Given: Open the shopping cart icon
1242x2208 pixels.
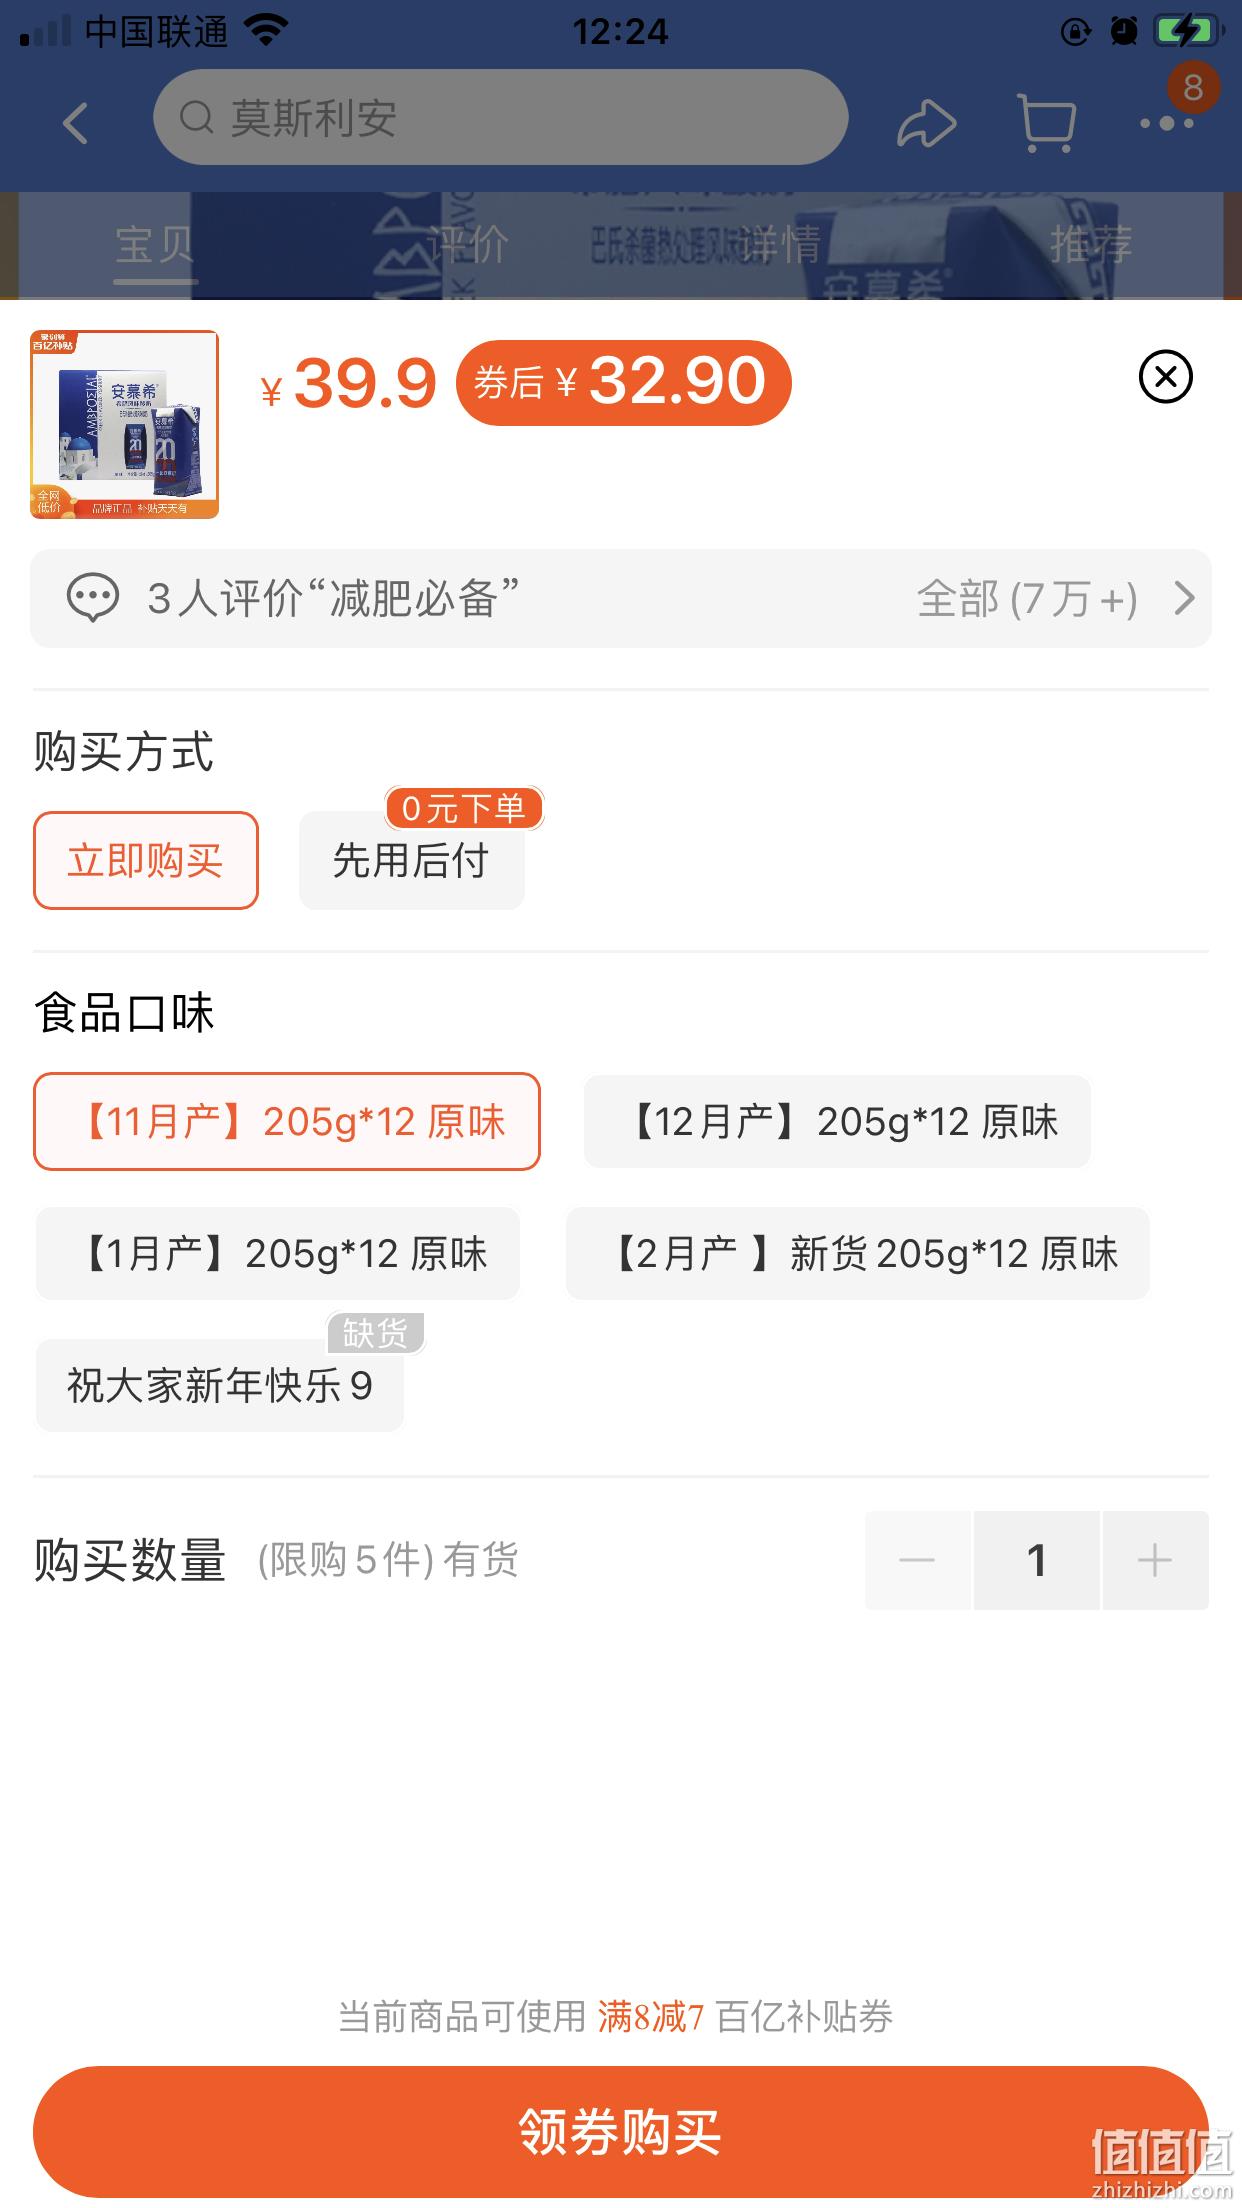Looking at the screenshot, I should coord(1046,123).
